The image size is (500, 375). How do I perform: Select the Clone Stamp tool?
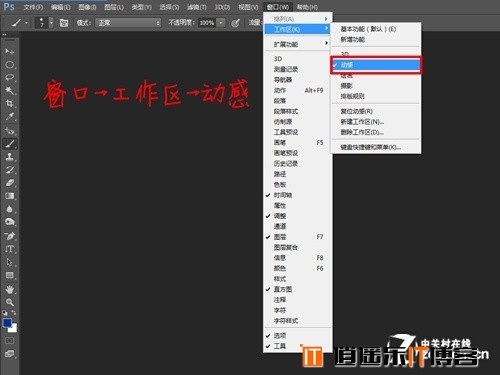[x=10, y=157]
